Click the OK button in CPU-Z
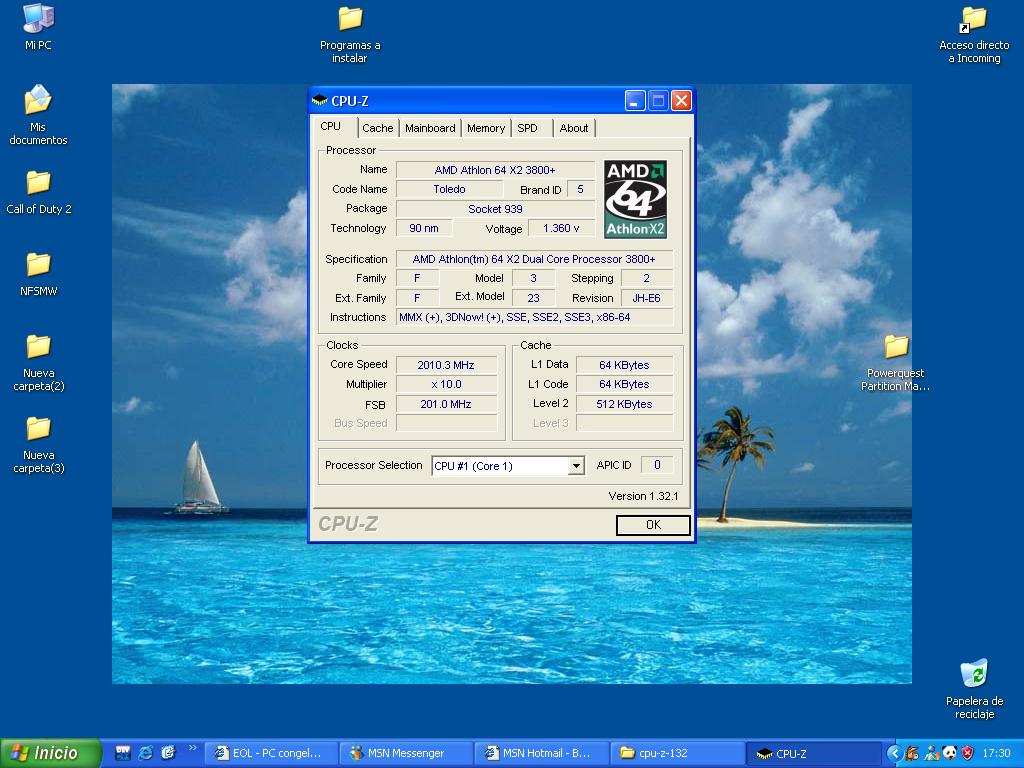Viewport: 1024px width, 768px height. 653,524
